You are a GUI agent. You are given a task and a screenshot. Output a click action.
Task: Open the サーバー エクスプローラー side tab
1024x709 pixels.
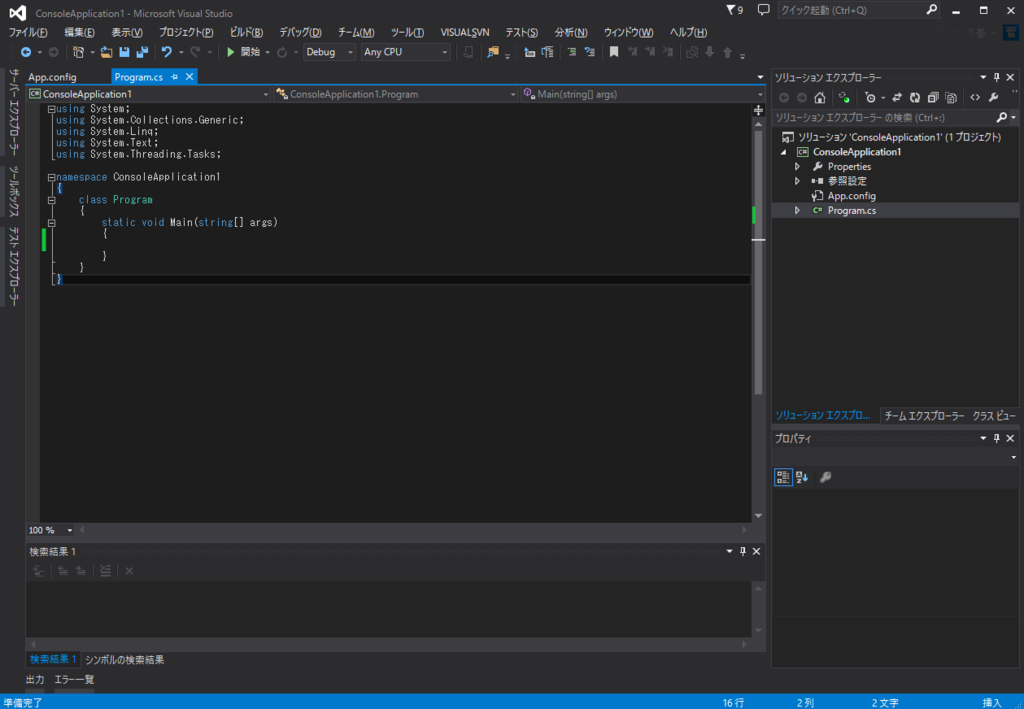coord(14,112)
